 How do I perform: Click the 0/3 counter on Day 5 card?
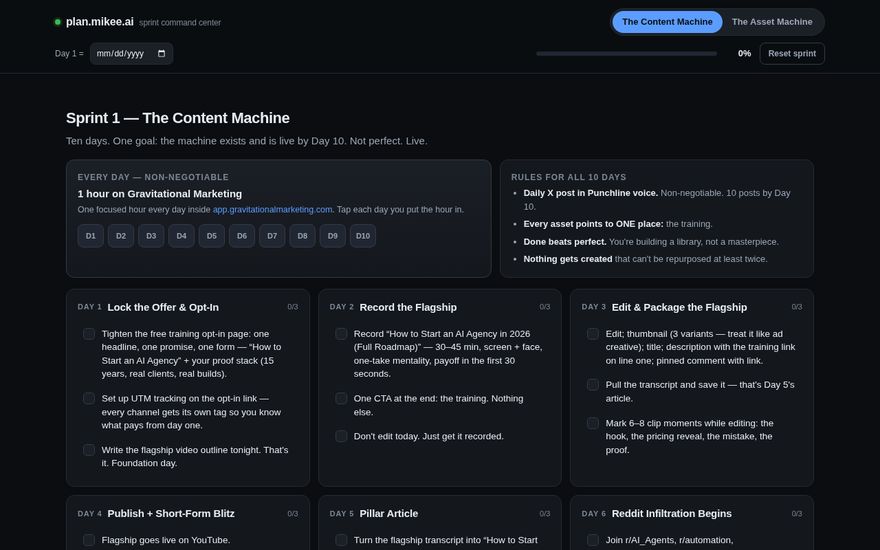[544, 514]
